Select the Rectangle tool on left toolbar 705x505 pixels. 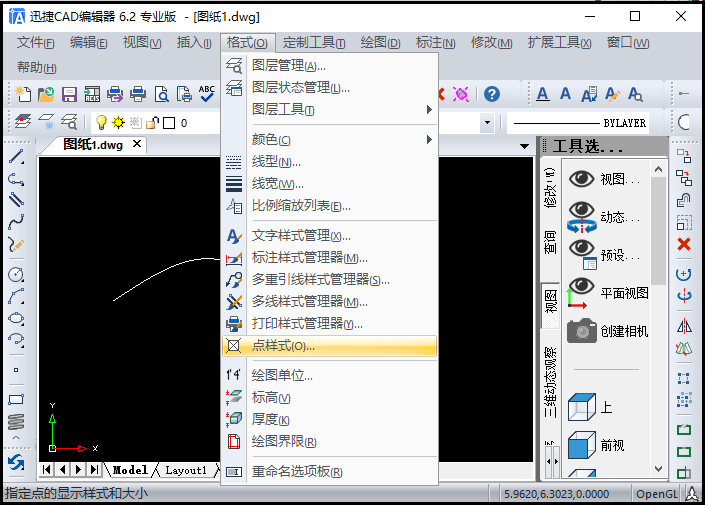coord(16,399)
